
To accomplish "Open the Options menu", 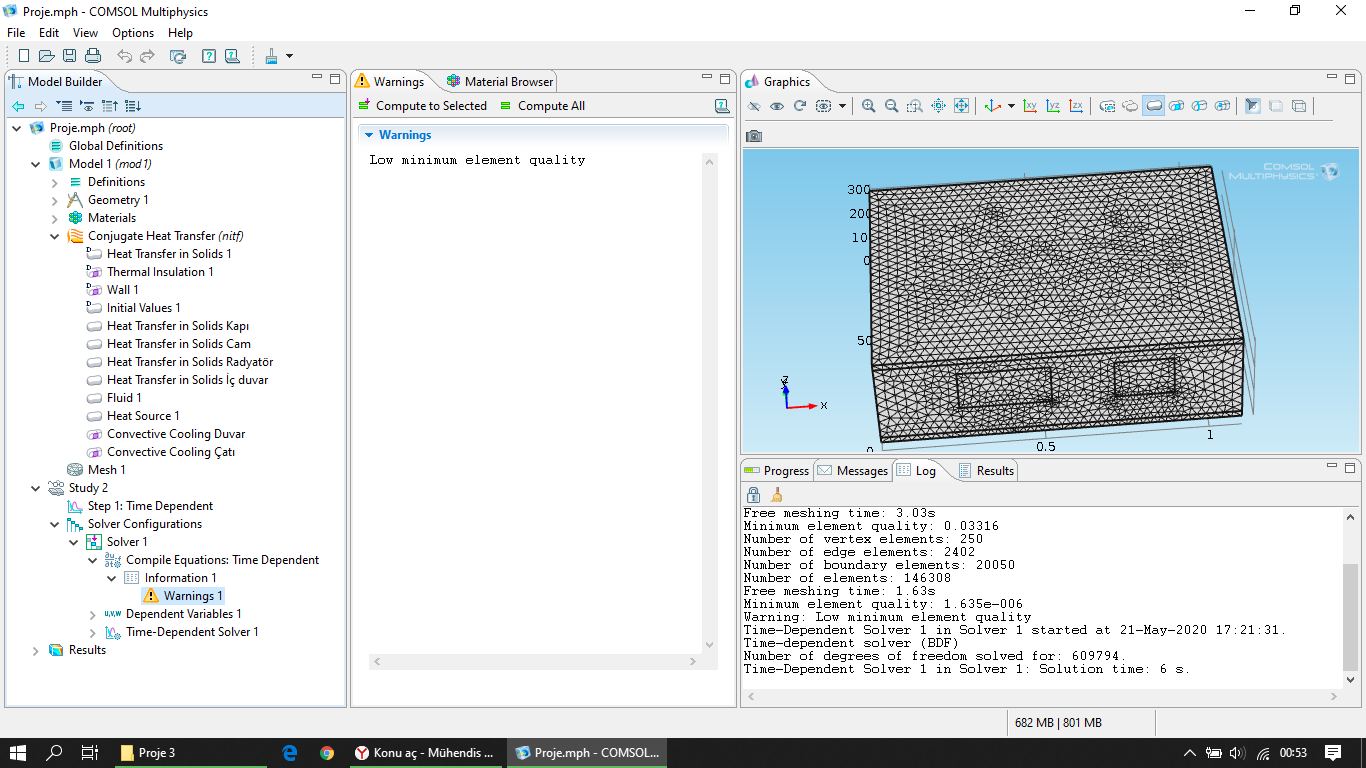I will (133, 33).
